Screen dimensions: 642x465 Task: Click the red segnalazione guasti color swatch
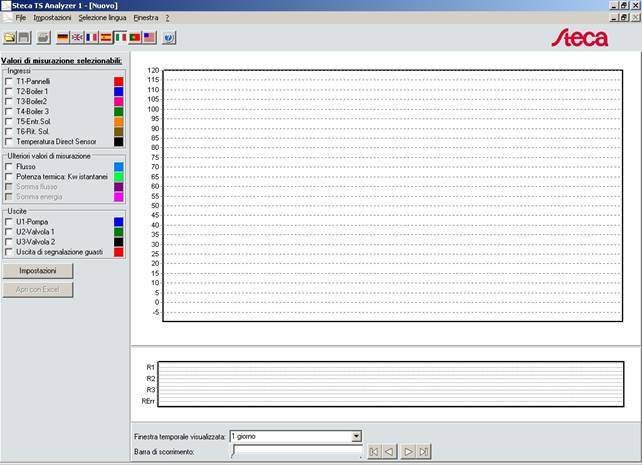pyautogui.click(x=118, y=252)
